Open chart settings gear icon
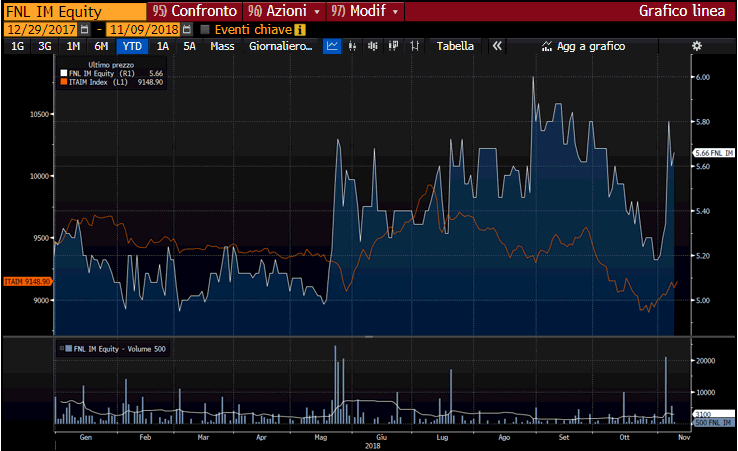 coord(697,46)
